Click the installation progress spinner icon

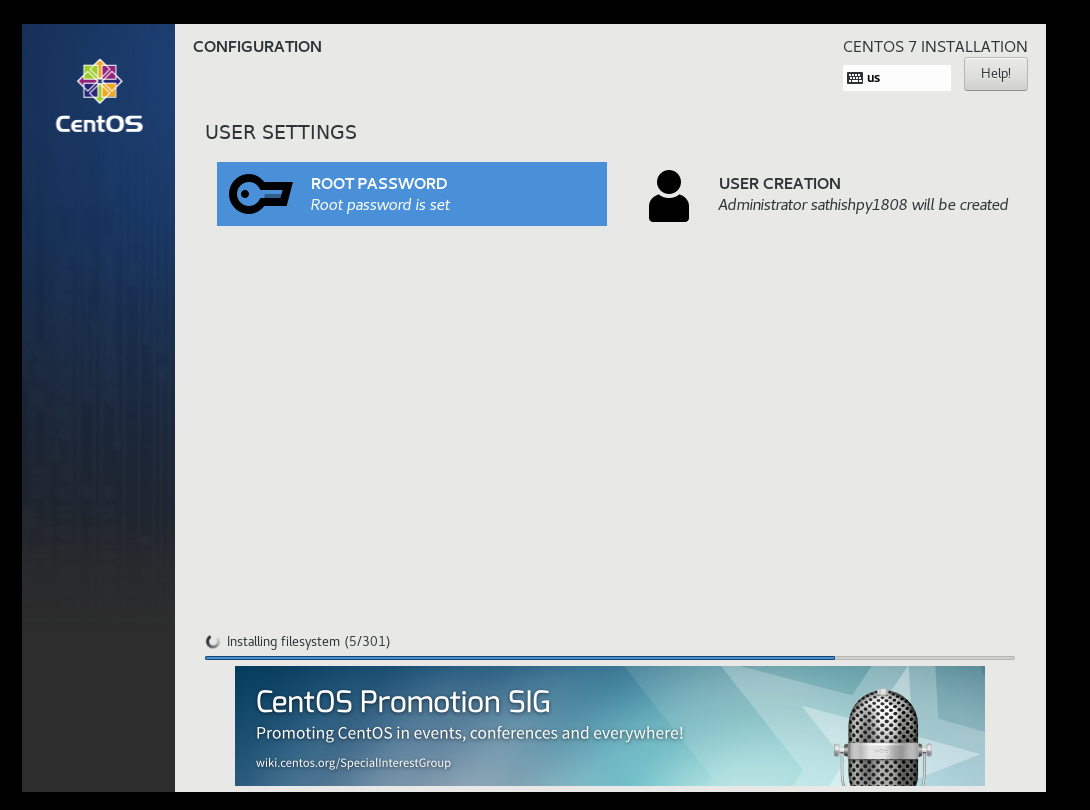213,642
